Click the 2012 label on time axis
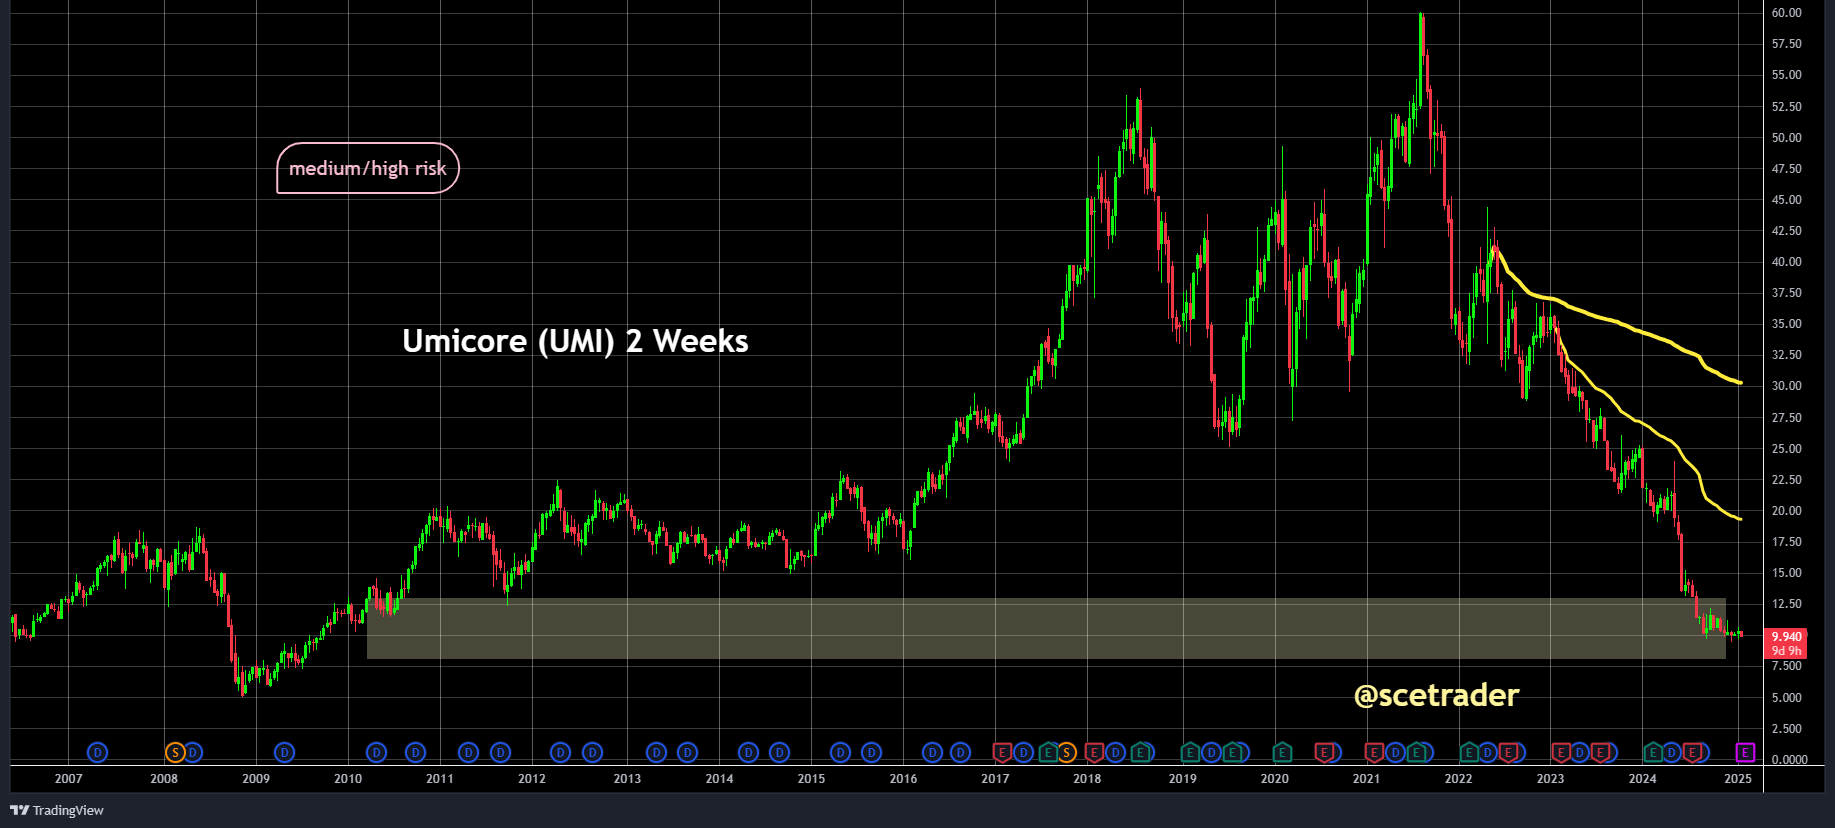Image resolution: width=1835 pixels, height=828 pixels. pos(532,779)
